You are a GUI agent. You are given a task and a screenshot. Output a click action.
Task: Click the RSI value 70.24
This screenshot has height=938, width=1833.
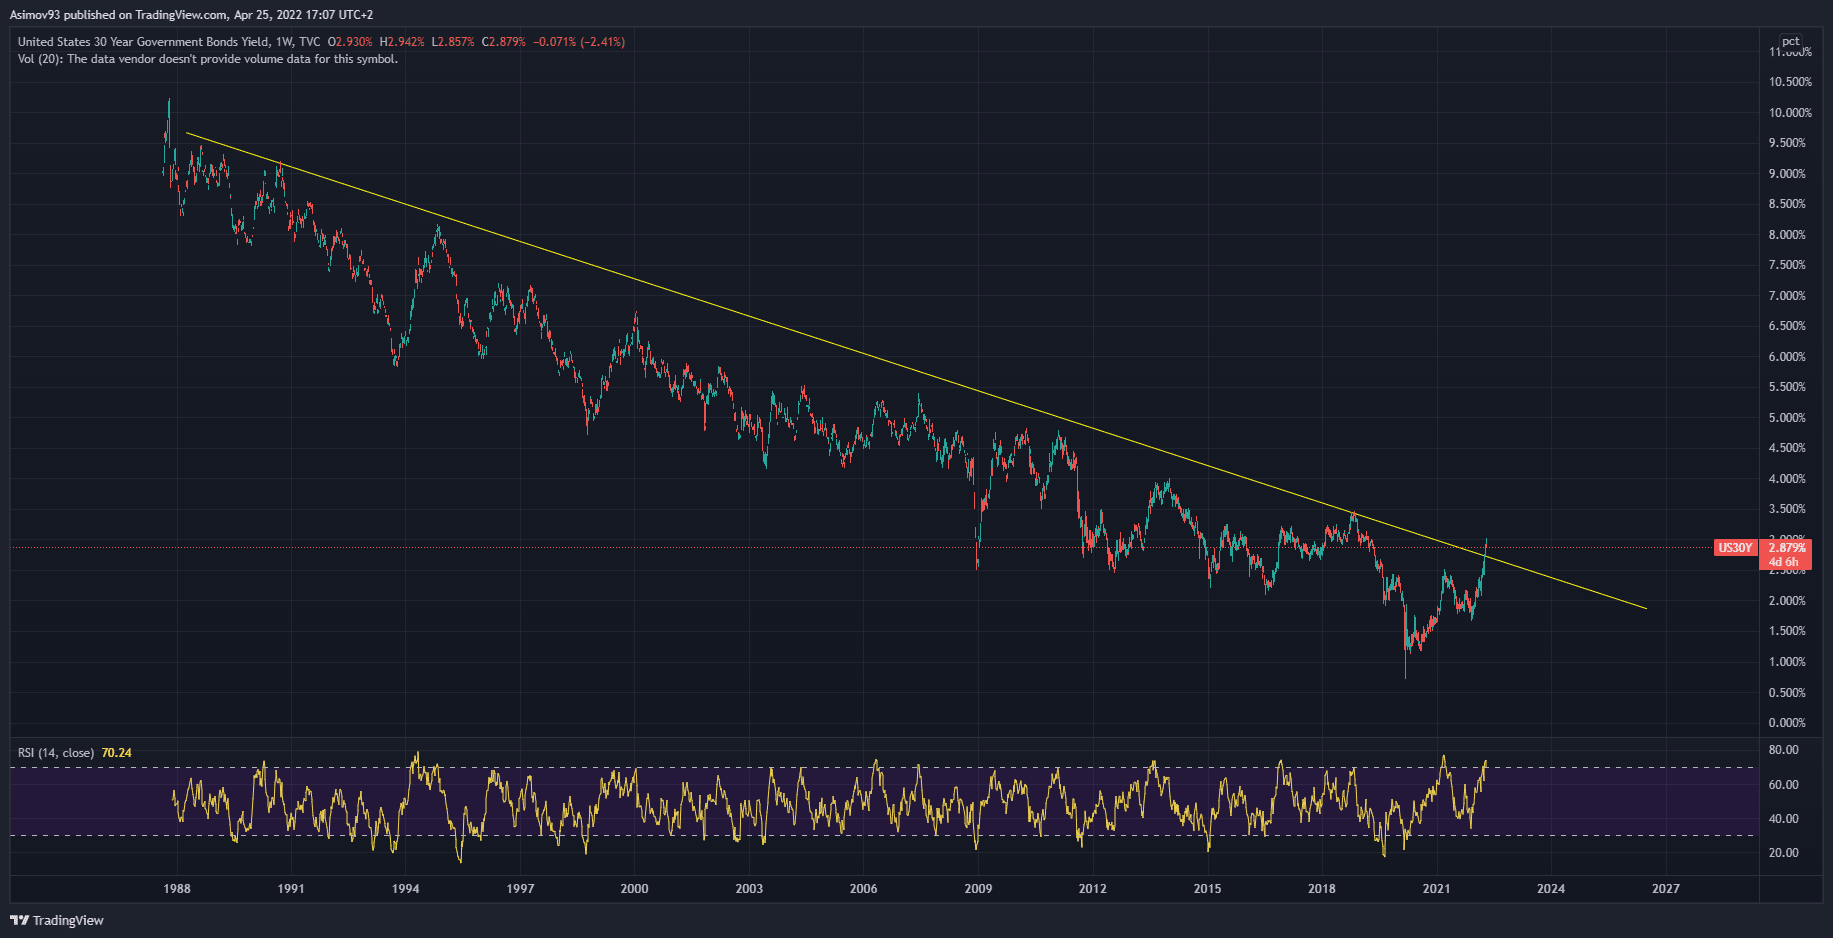coord(117,753)
